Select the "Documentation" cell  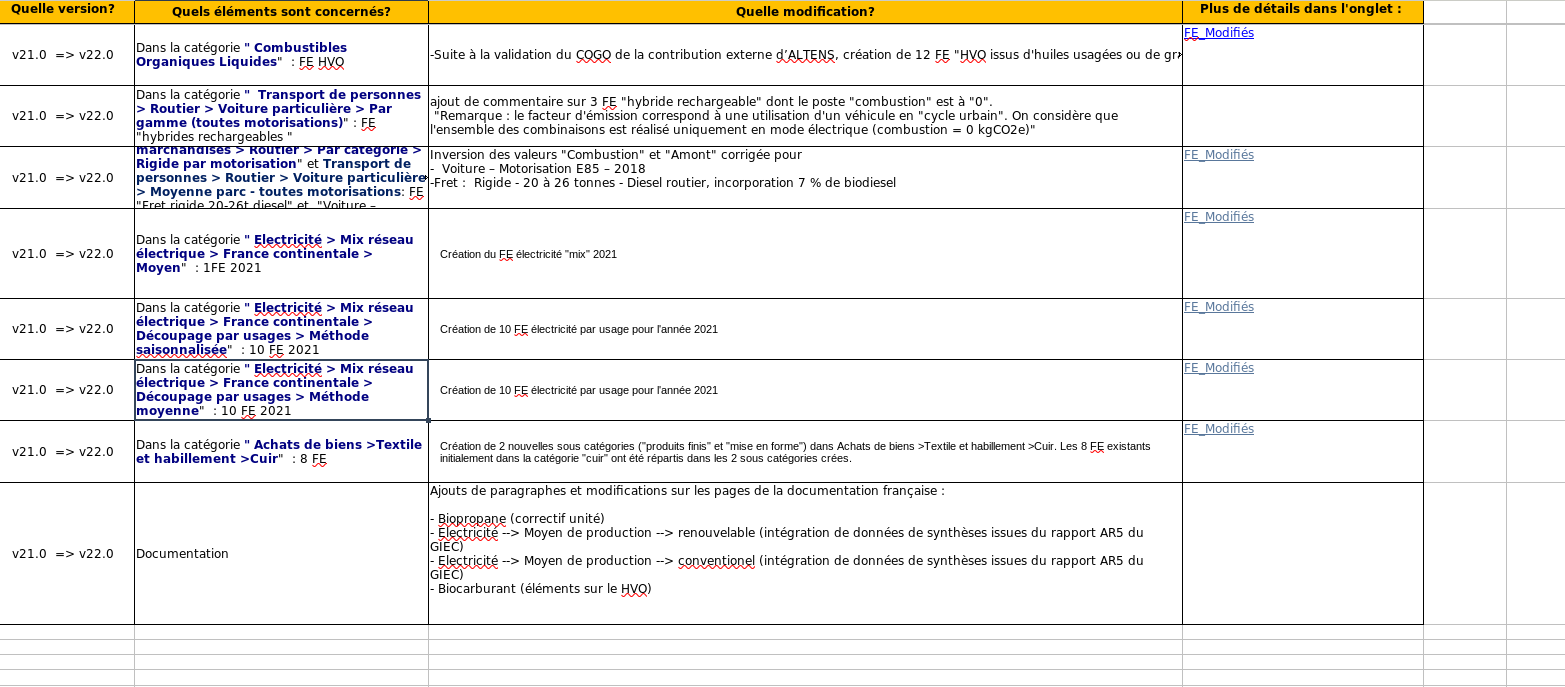(x=281, y=554)
